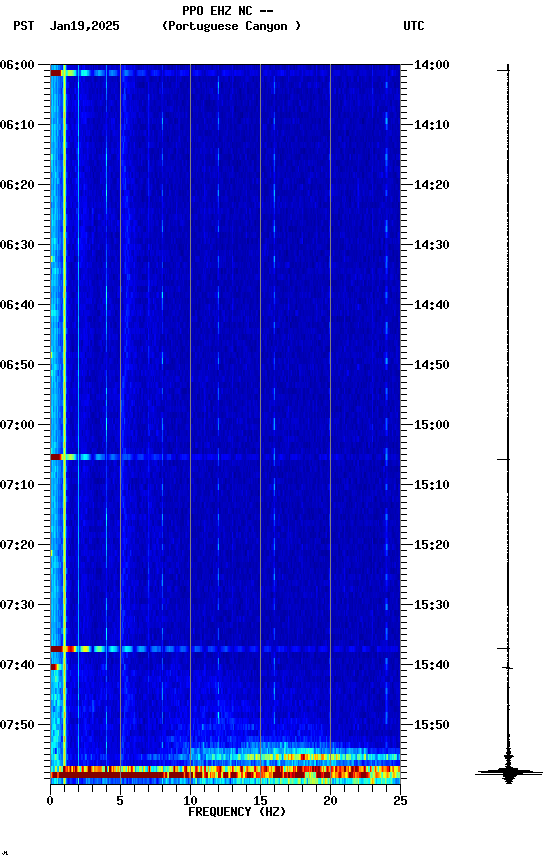Click the '07:30' PST time label
Screen dimensions: 552x864
click(17, 606)
